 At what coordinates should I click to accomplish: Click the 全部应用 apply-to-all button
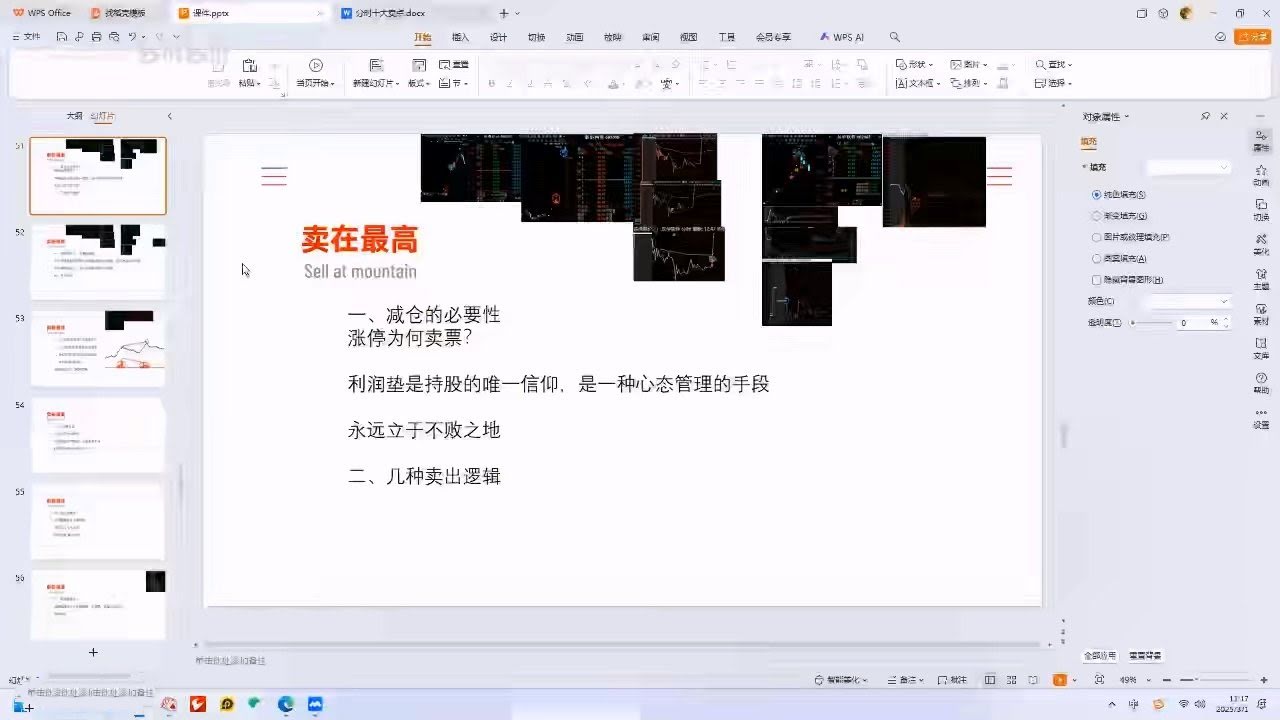pyautogui.click(x=1100, y=656)
